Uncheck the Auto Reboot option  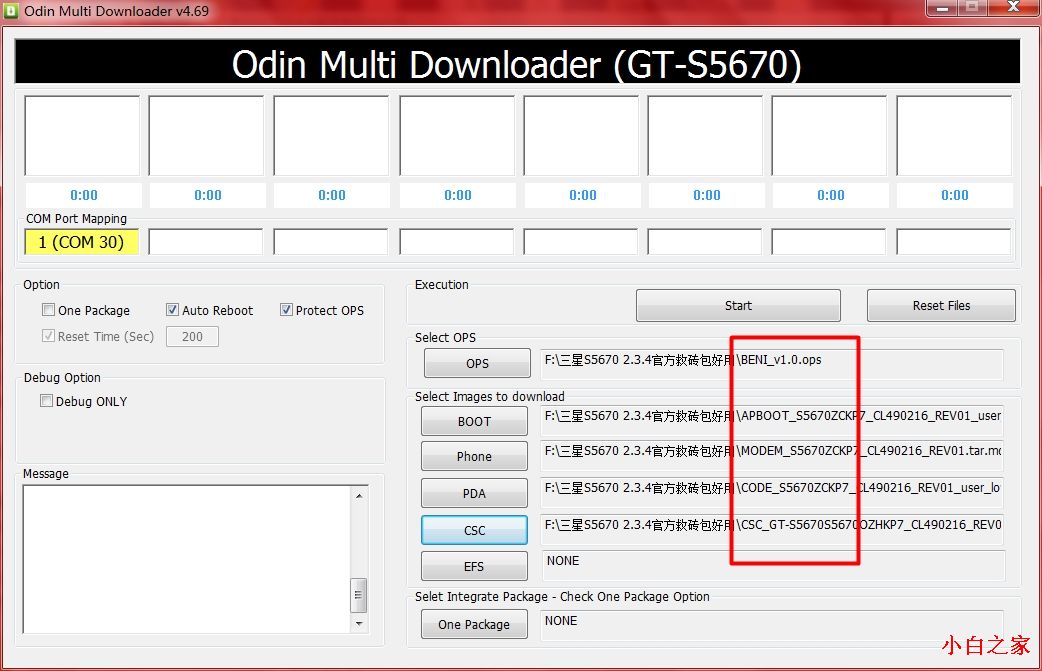(x=172, y=310)
